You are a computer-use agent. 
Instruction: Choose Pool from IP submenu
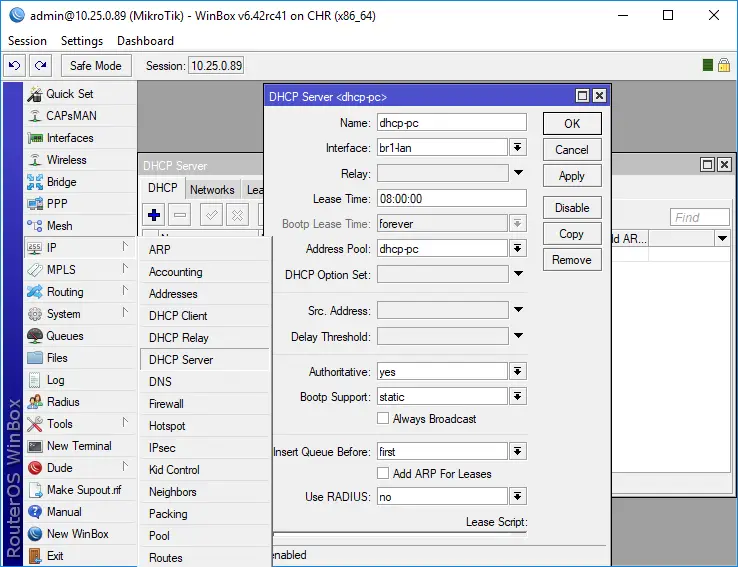coord(205,535)
